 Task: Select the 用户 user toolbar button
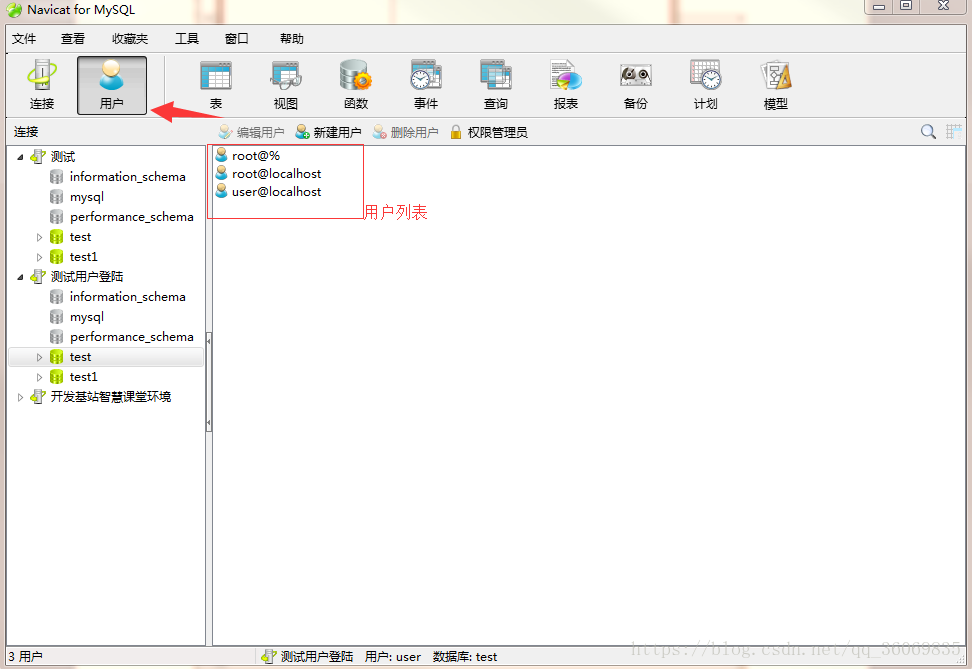(x=112, y=85)
